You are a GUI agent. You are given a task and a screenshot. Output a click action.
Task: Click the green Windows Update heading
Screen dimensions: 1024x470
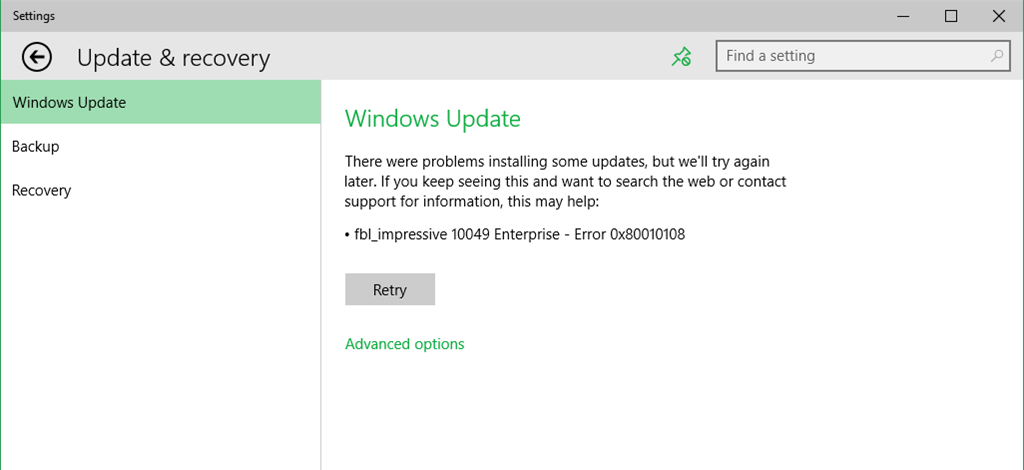click(433, 119)
